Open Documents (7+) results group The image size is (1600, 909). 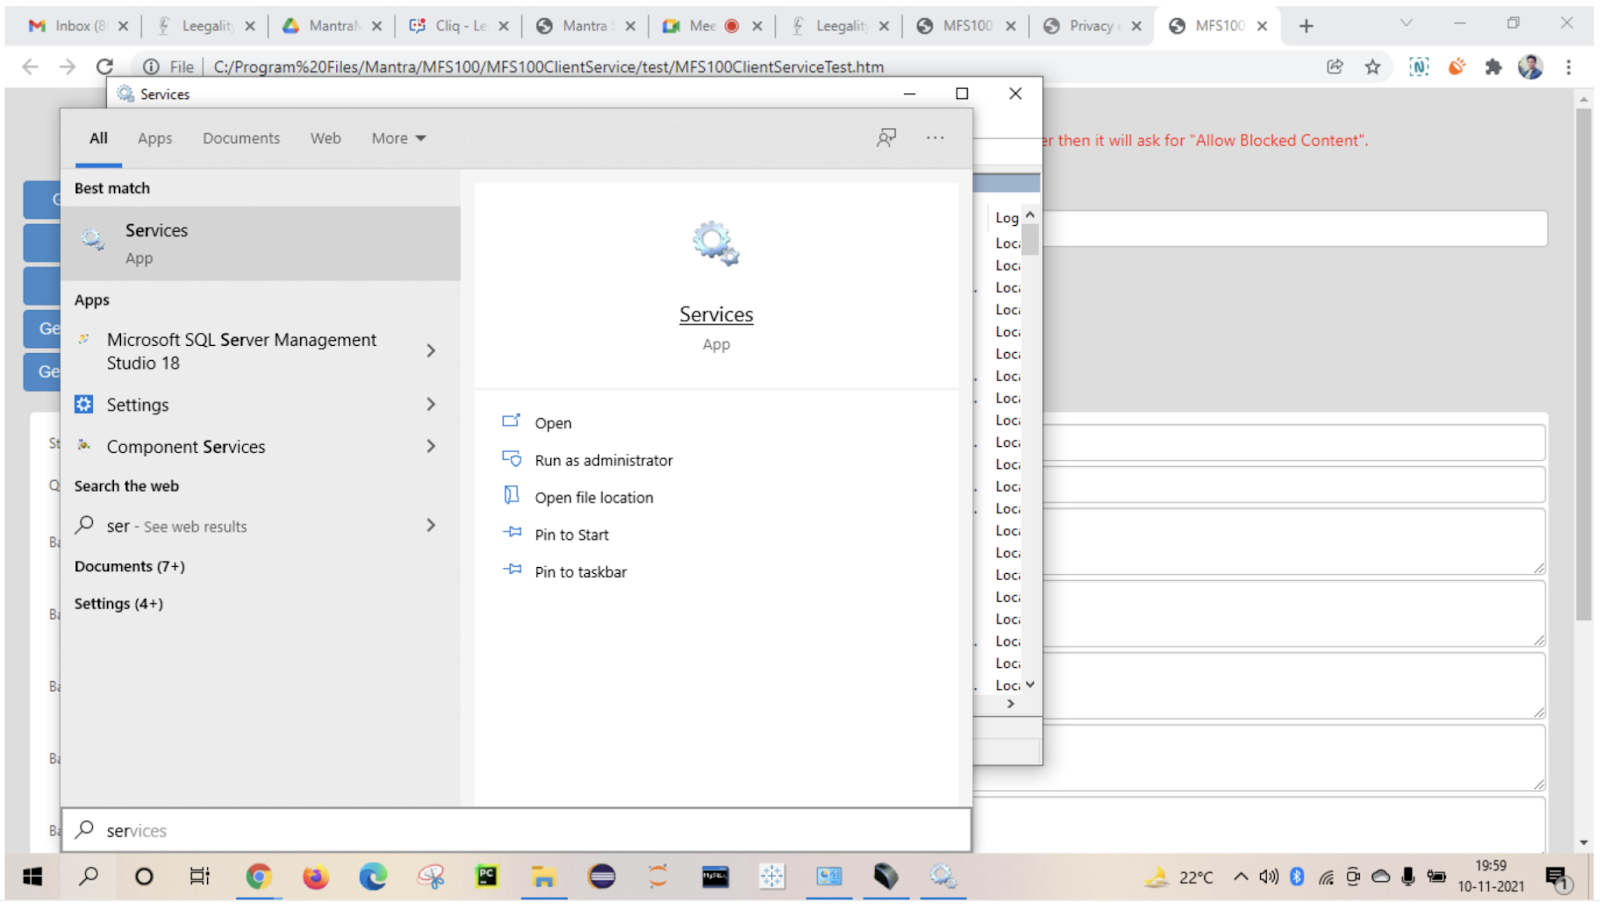pyautogui.click(x=129, y=566)
